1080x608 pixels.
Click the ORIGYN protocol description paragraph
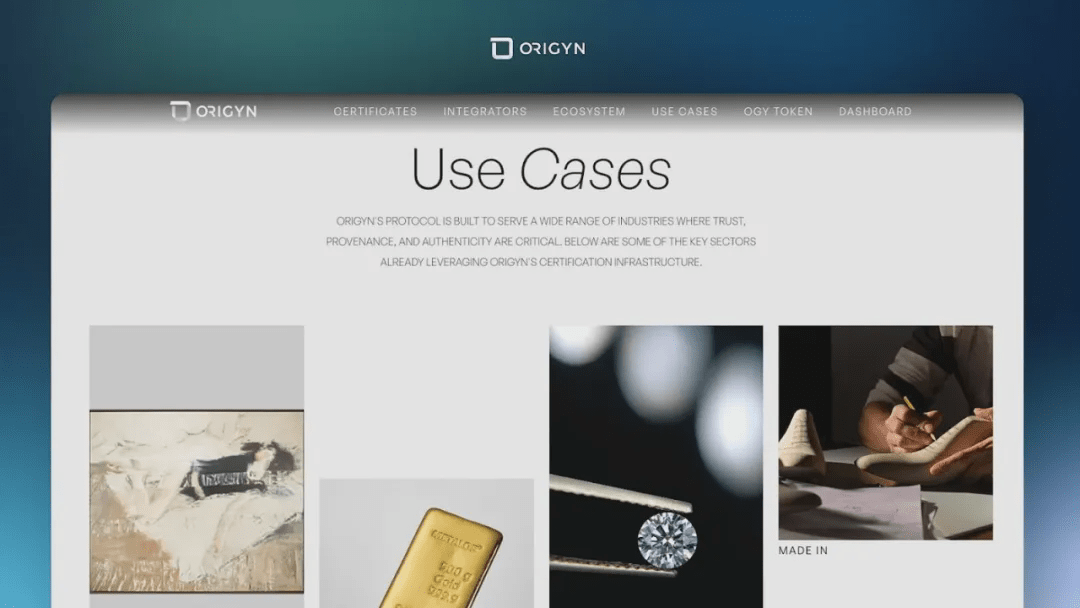click(541, 242)
